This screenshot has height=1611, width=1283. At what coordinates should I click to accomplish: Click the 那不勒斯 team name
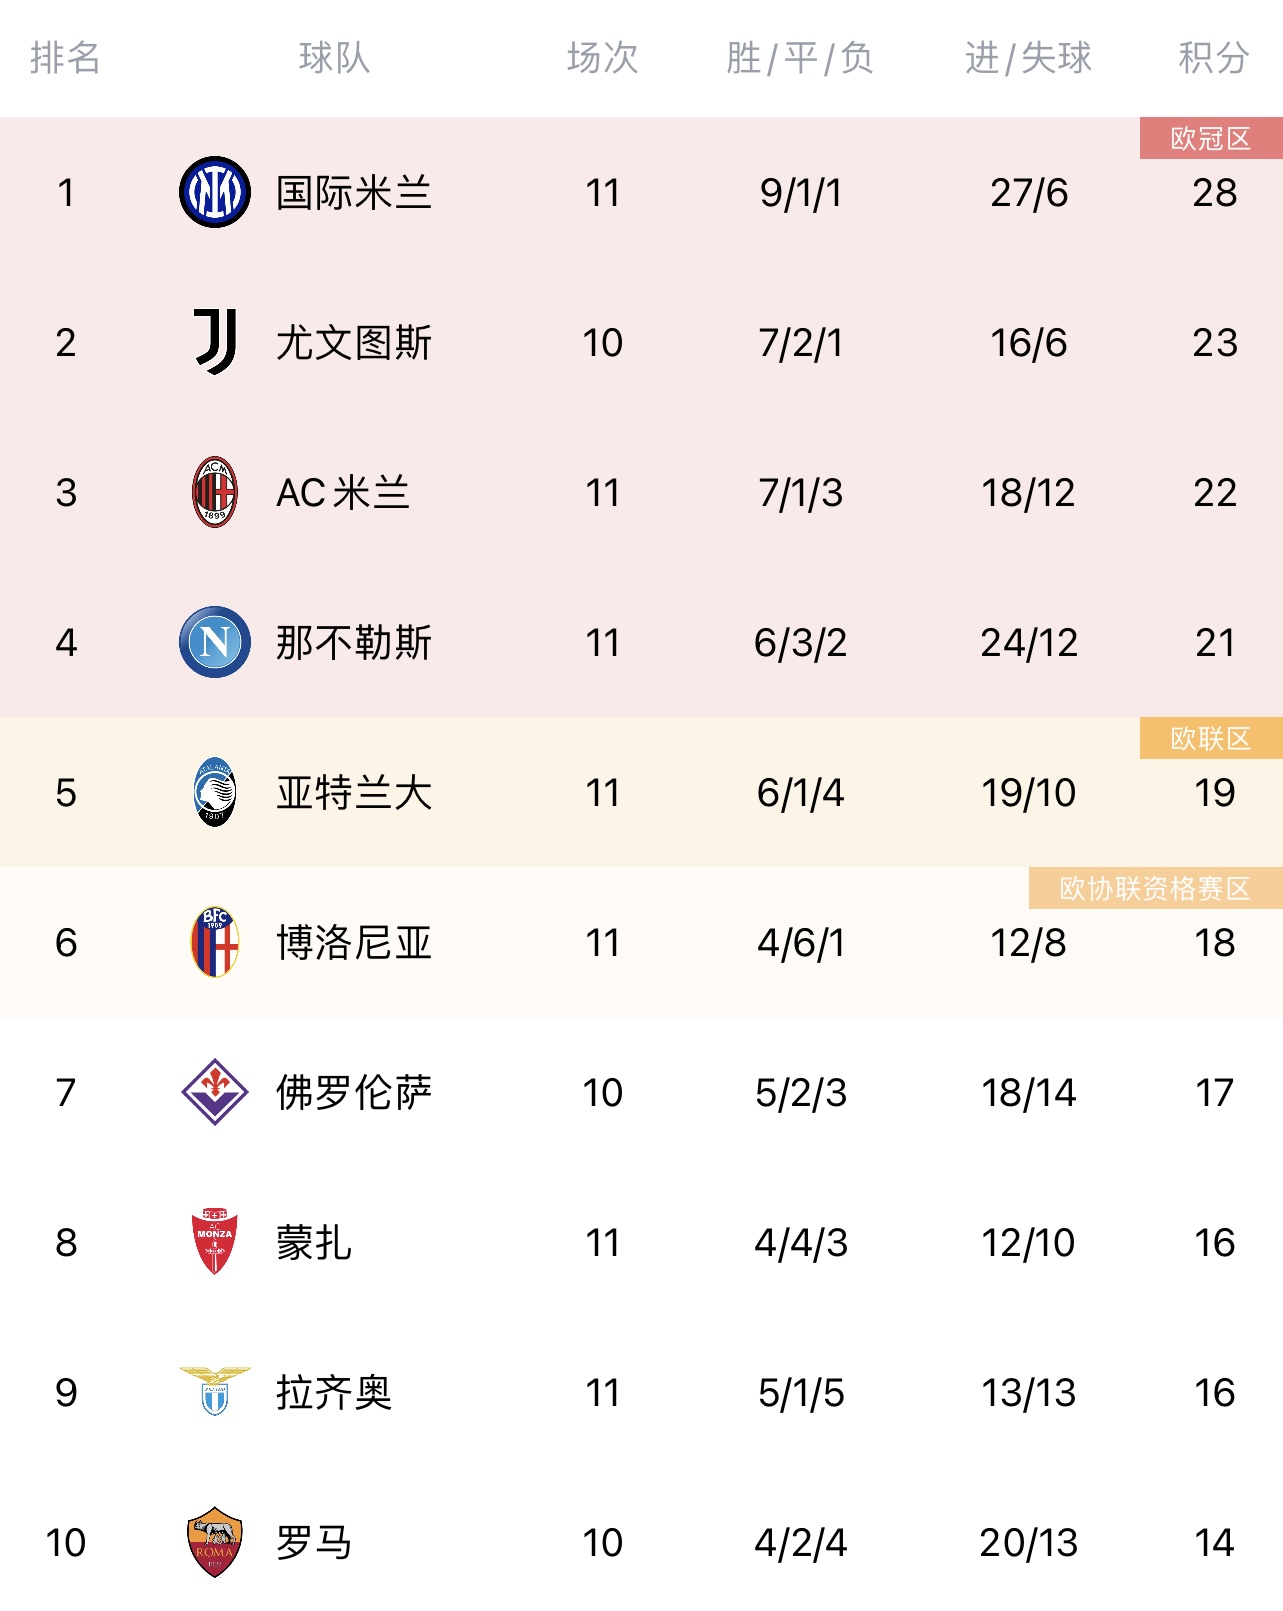pyautogui.click(x=354, y=642)
